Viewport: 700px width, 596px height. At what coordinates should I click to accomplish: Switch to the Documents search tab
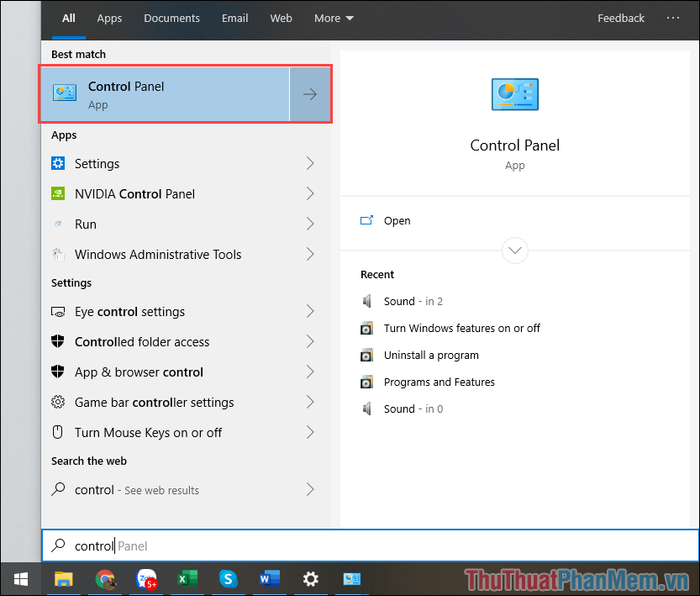point(172,18)
